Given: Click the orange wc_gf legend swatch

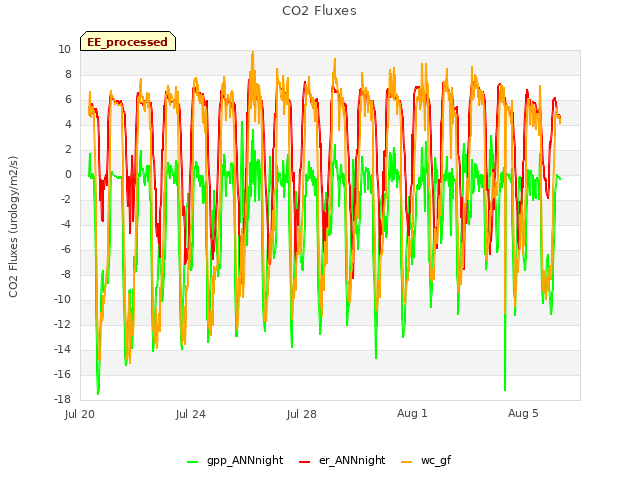Looking at the screenshot, I should pos(407,462).
